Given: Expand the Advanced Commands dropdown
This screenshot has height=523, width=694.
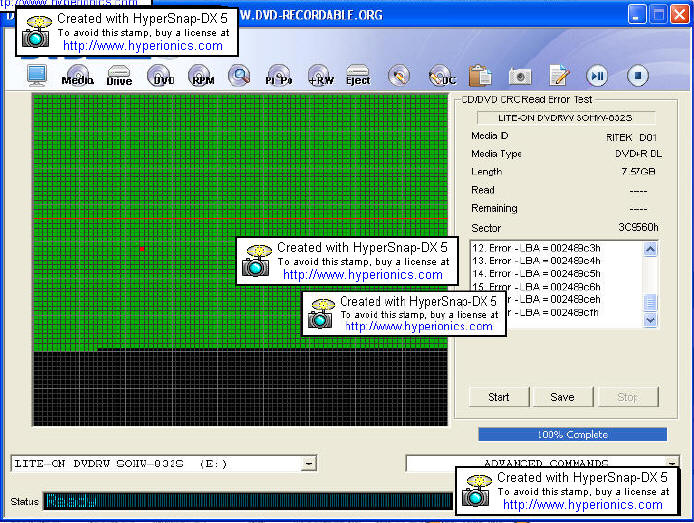Looking at the screenshot, I should [672, 463].
